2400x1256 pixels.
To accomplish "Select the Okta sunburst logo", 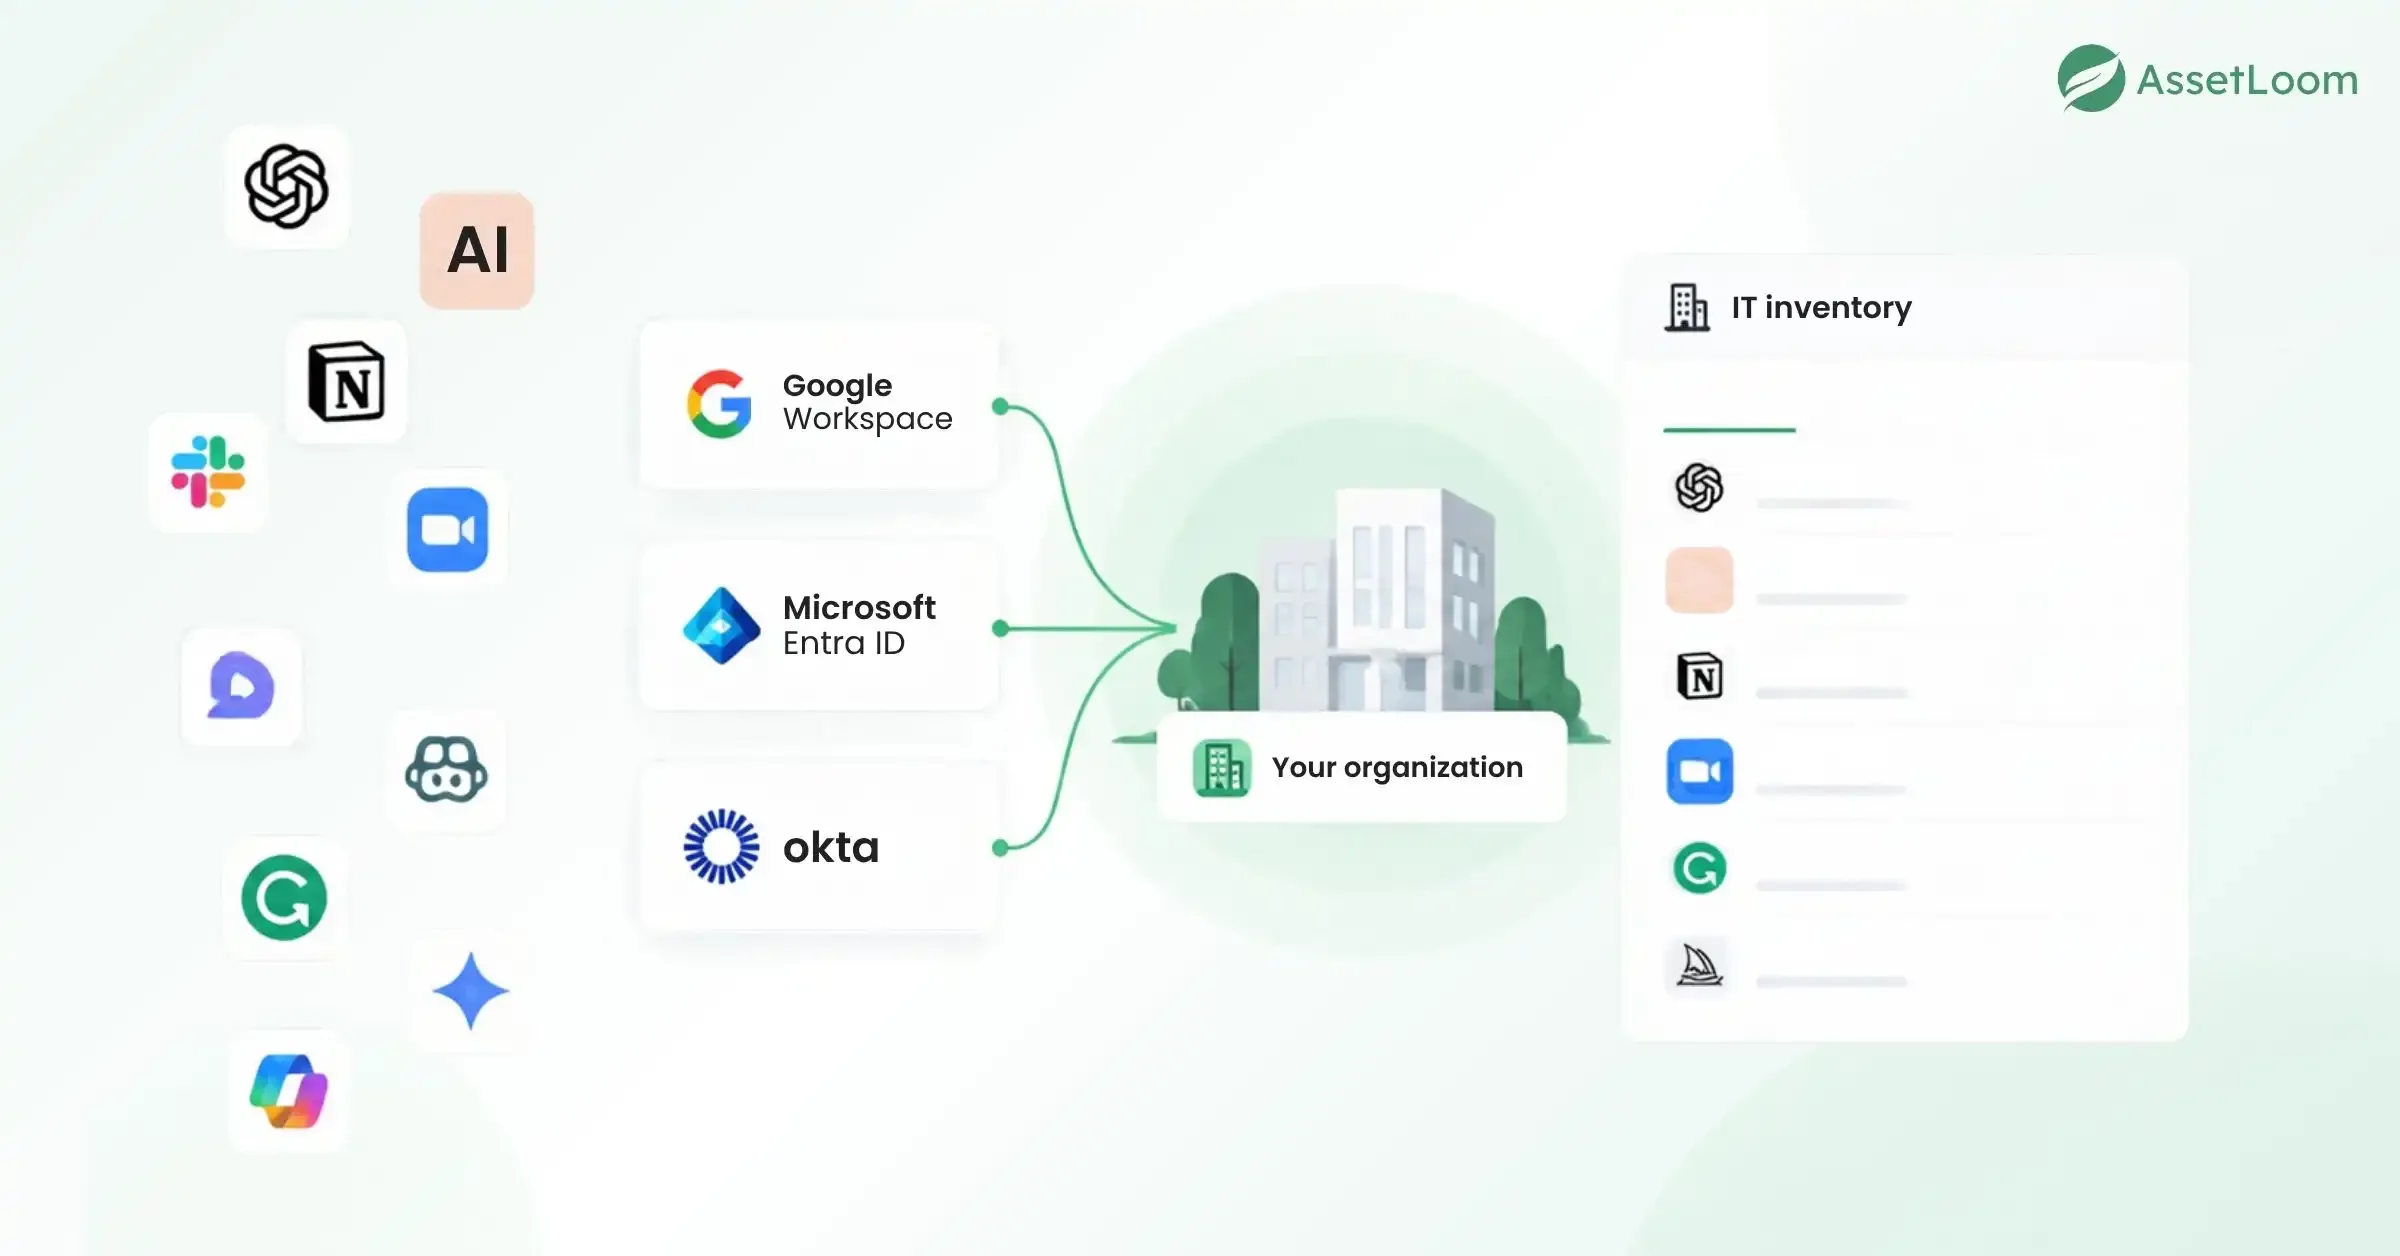I will (721, 847).
